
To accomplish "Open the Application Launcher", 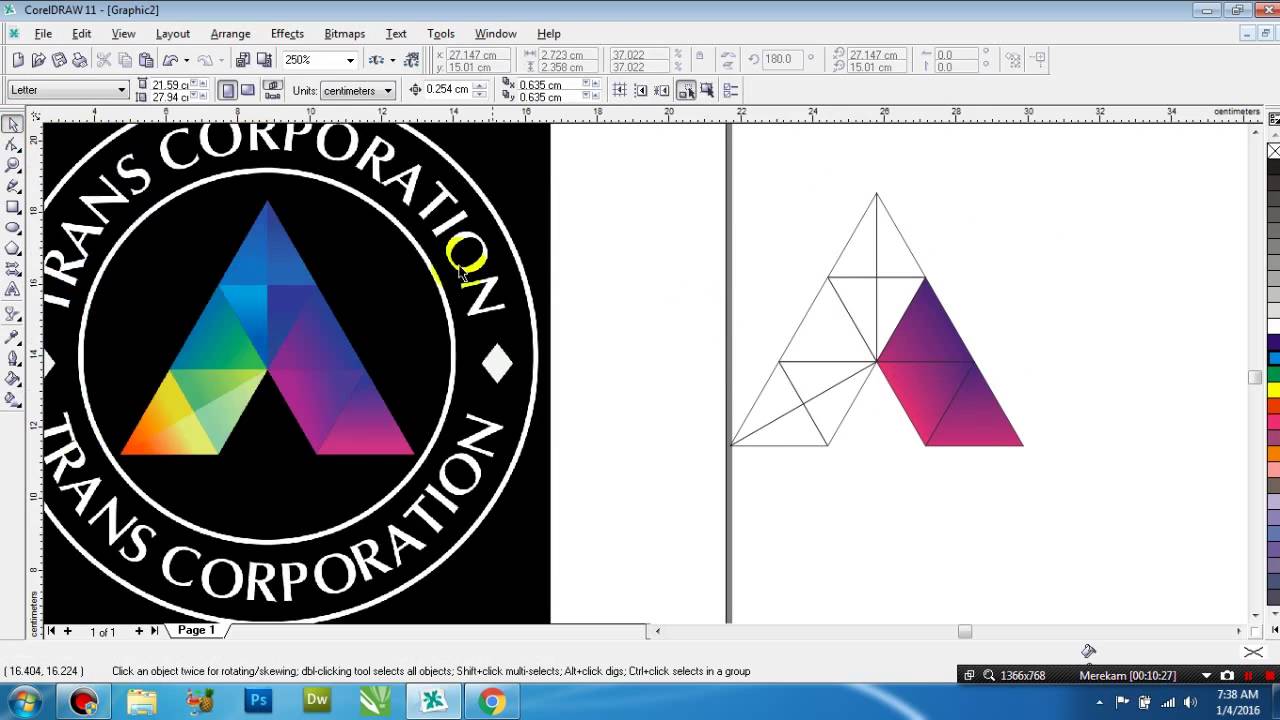I will point(377,60).
